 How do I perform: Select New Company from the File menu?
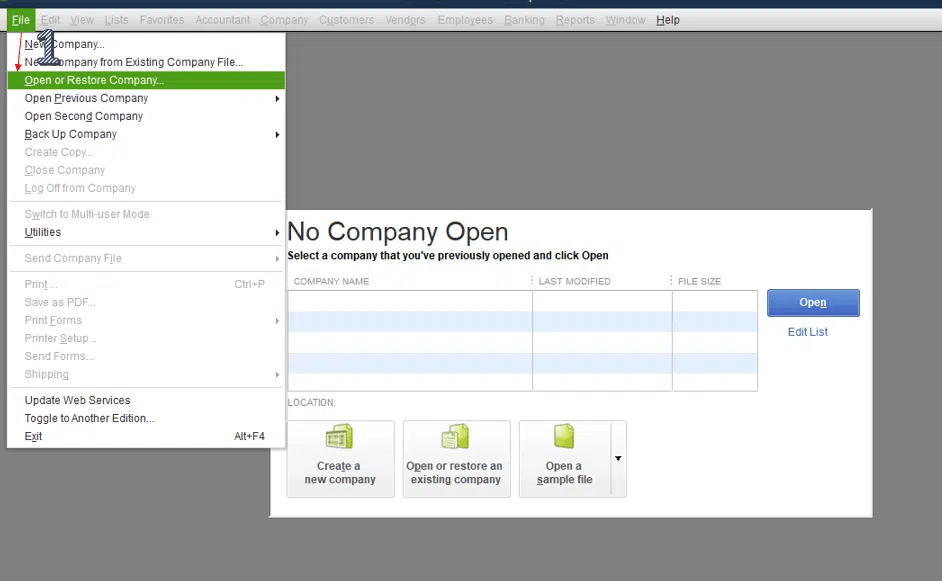tap(64, 43)
